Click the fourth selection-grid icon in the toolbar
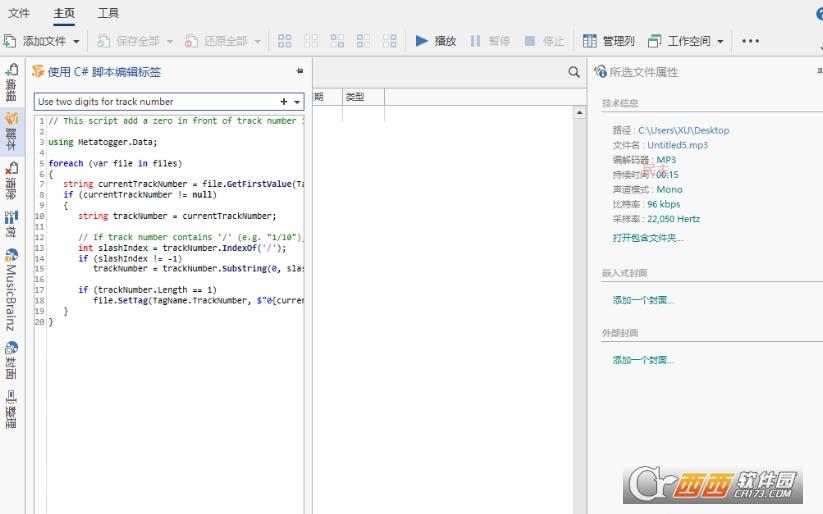The height and width of the screenshot is (514, 823). [x=363, y=41]
